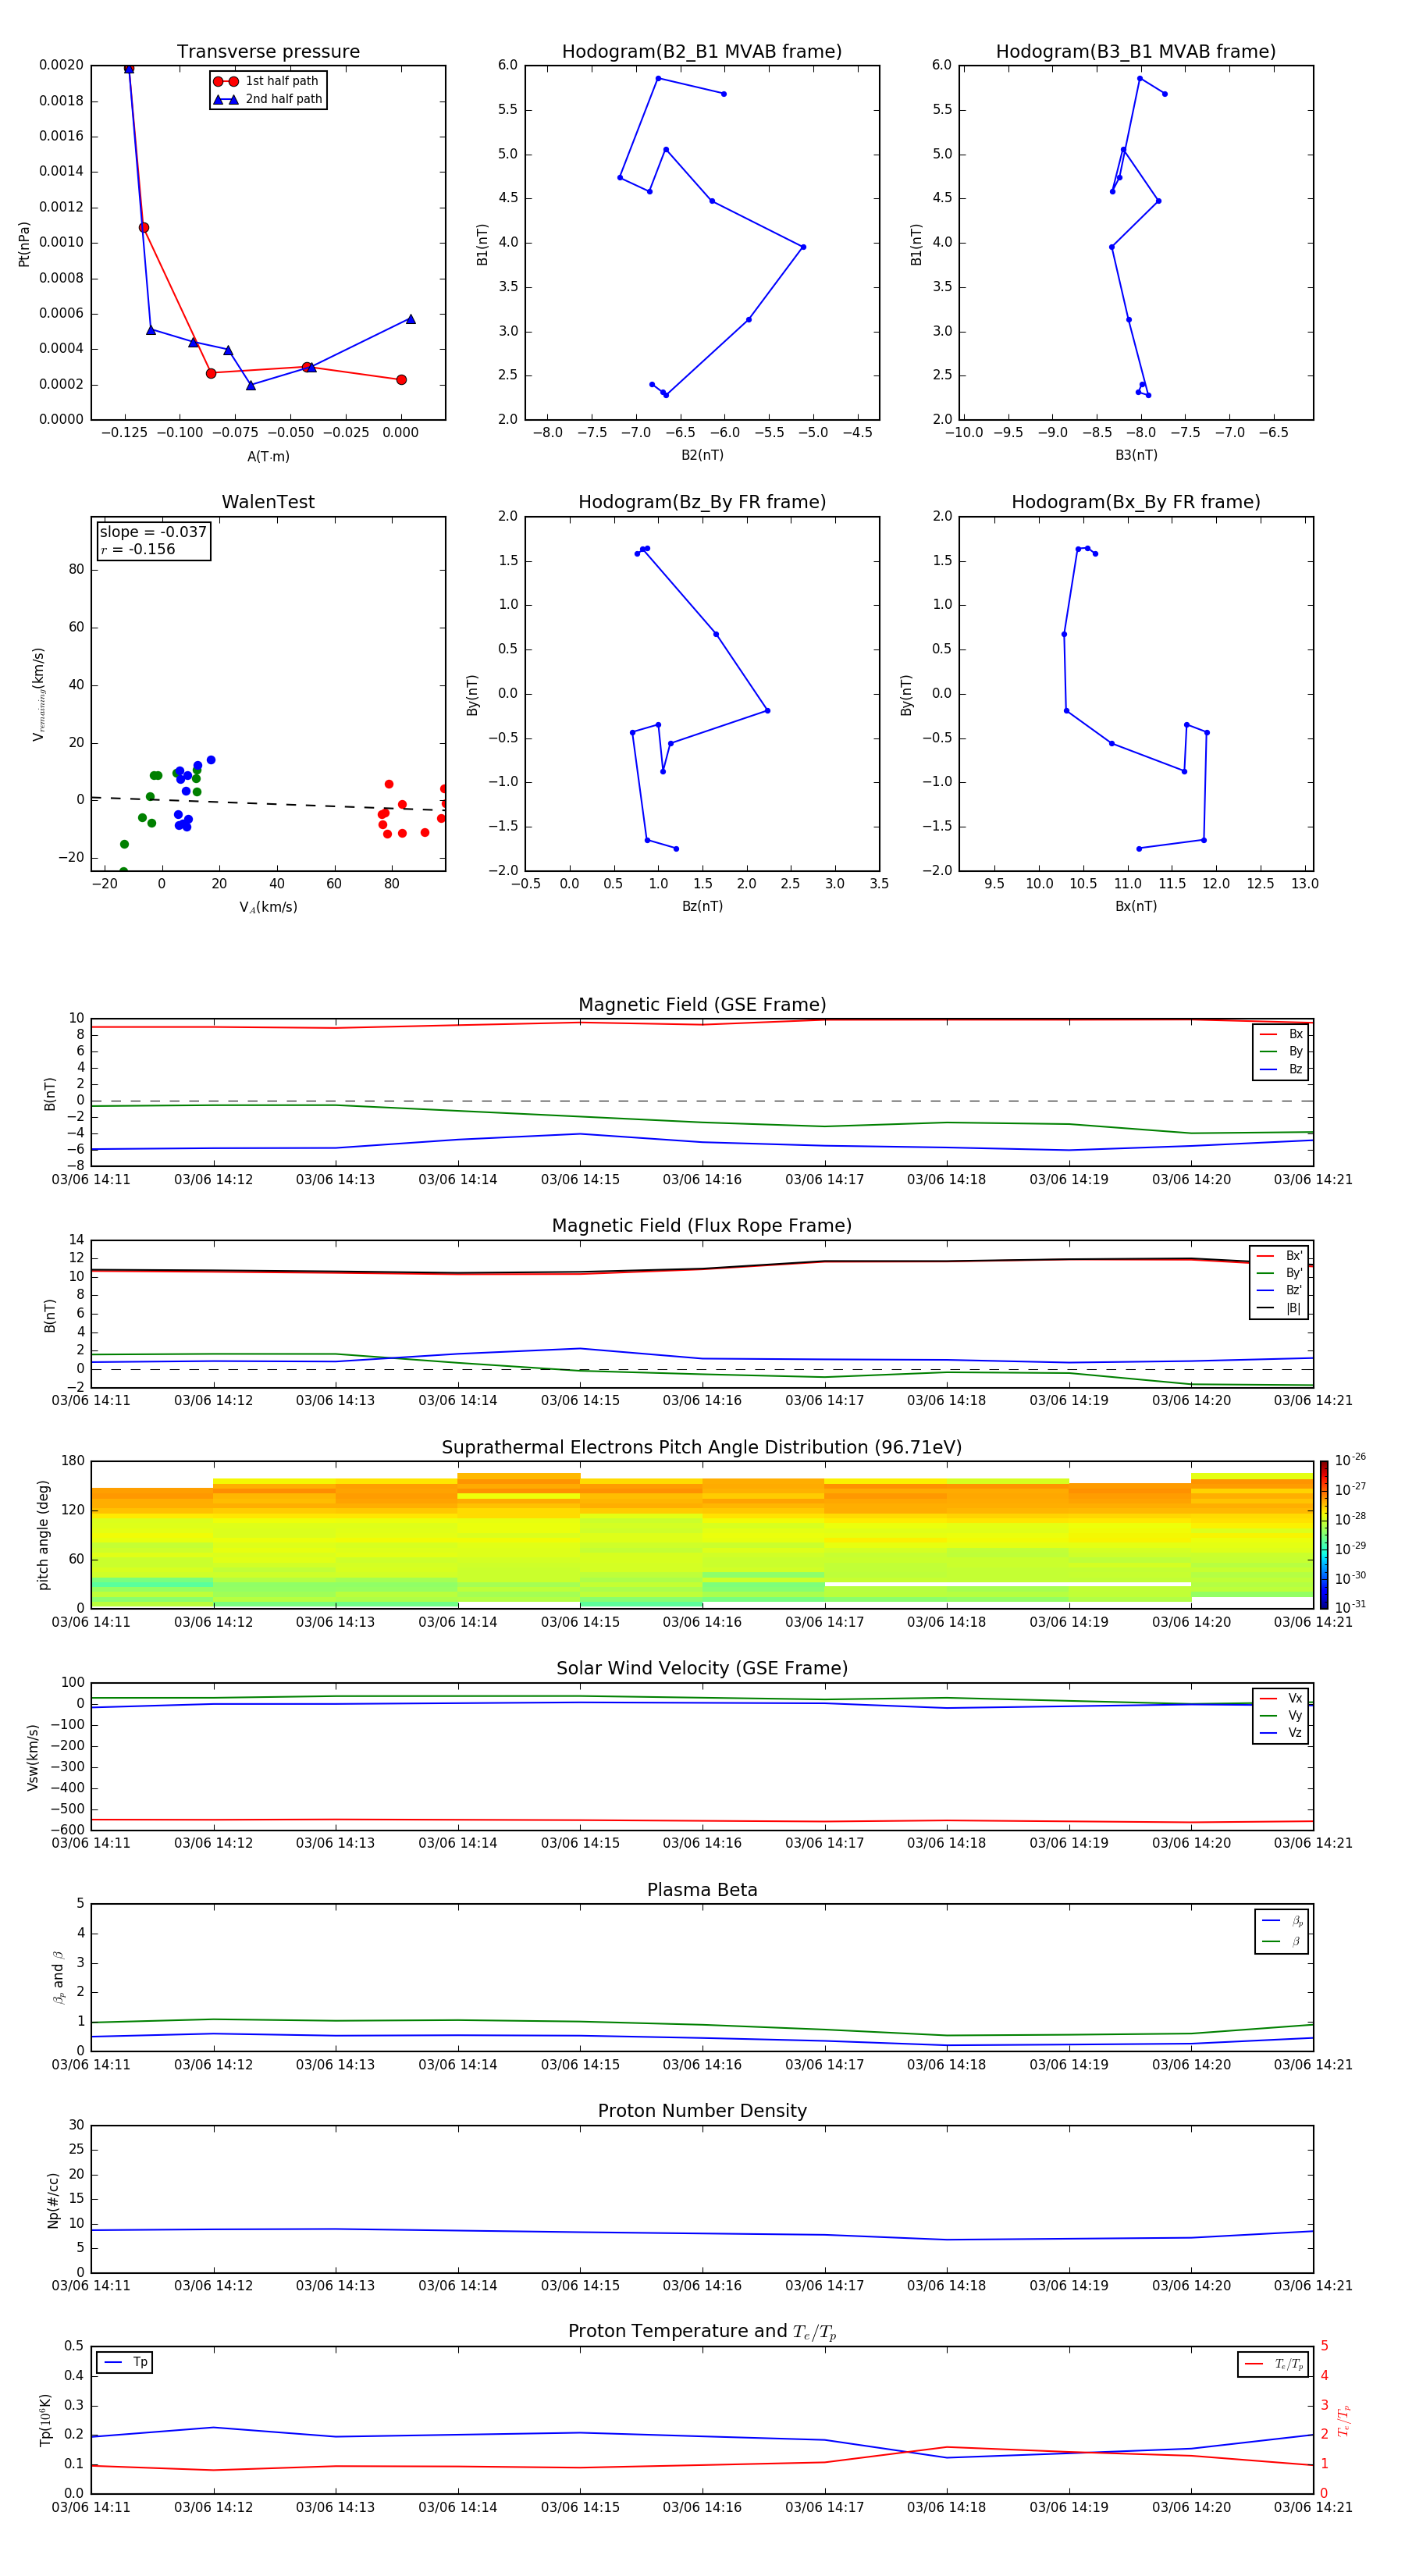1405x2576 pixels.
Task: Select 'Vy' legend entry in velocity plot
Action: pyautogui.click(x=1282, y=1716)
